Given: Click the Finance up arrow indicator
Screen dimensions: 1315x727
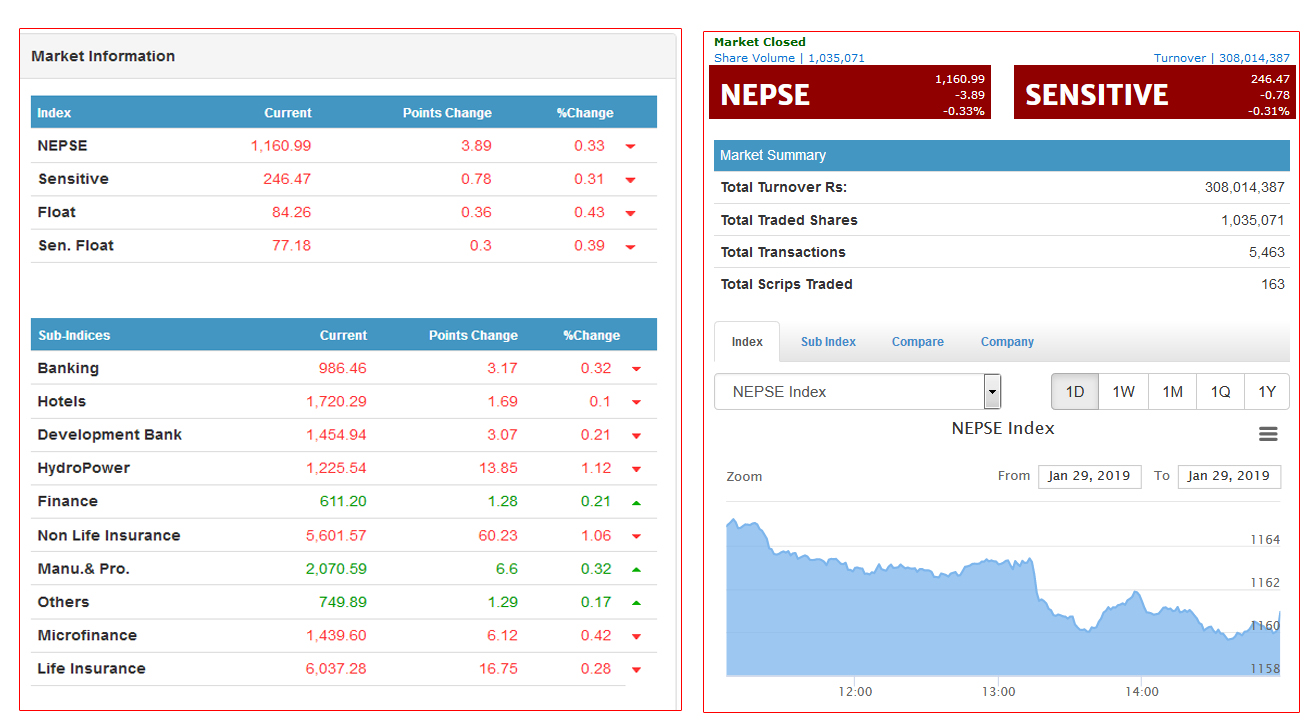Looking at the screenshot, I should pyautogui.click(x=636, y=502).
